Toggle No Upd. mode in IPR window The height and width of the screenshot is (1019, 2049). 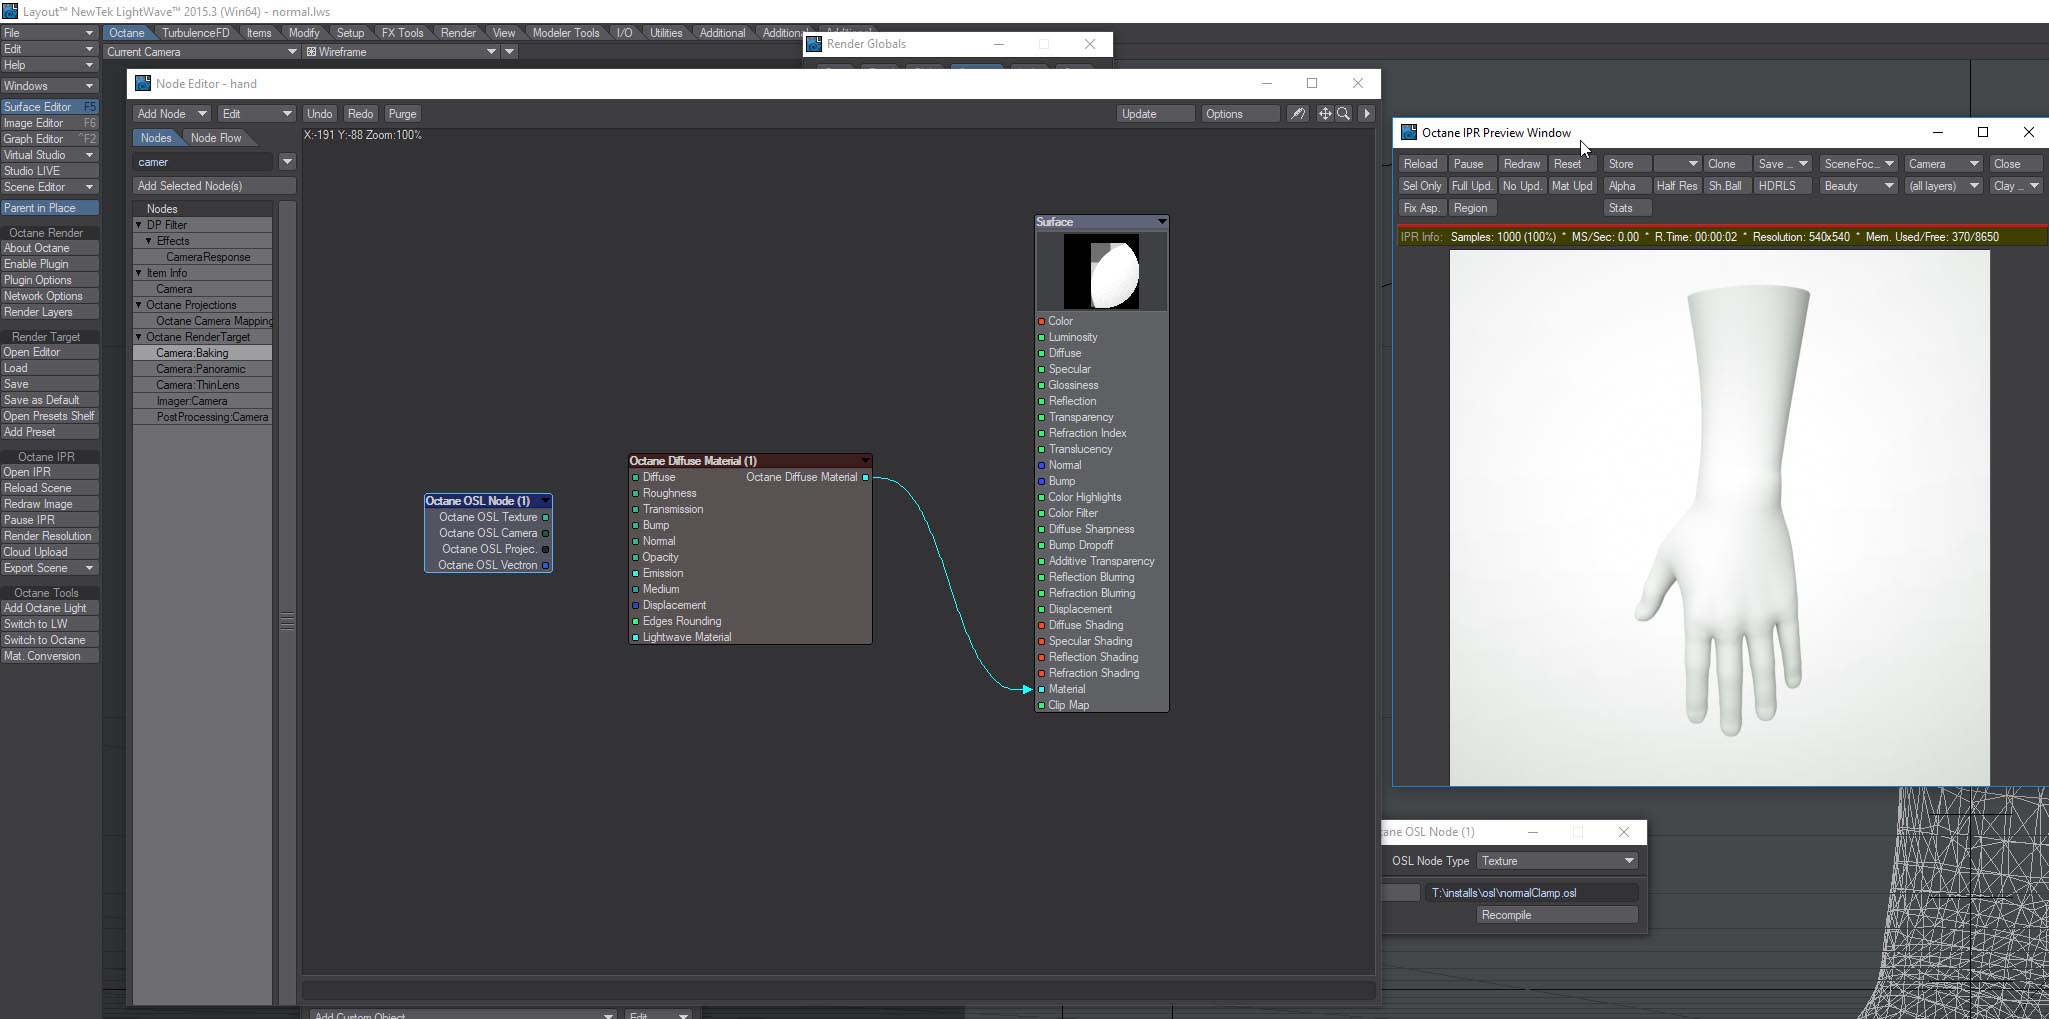click(1522, 186)
